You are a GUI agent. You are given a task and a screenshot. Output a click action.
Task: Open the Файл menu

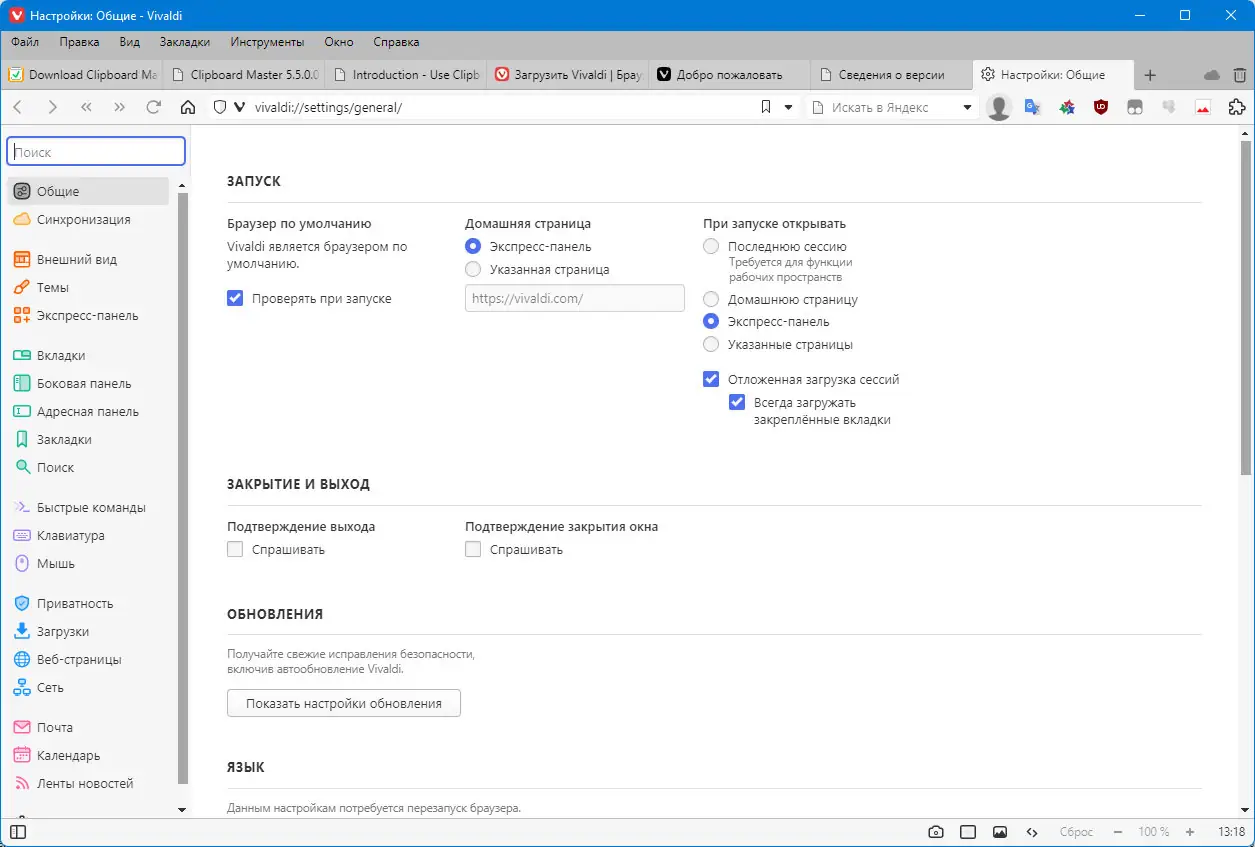point(25,42)
